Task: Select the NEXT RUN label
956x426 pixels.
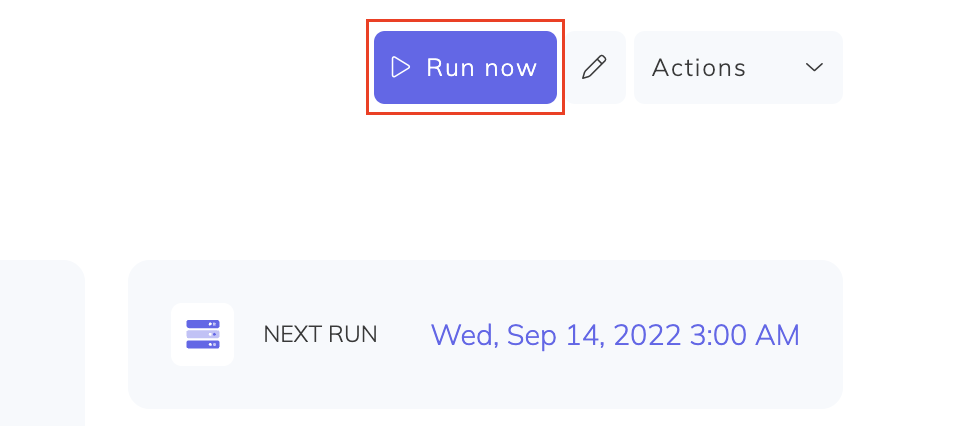Action: click(320, 335)
